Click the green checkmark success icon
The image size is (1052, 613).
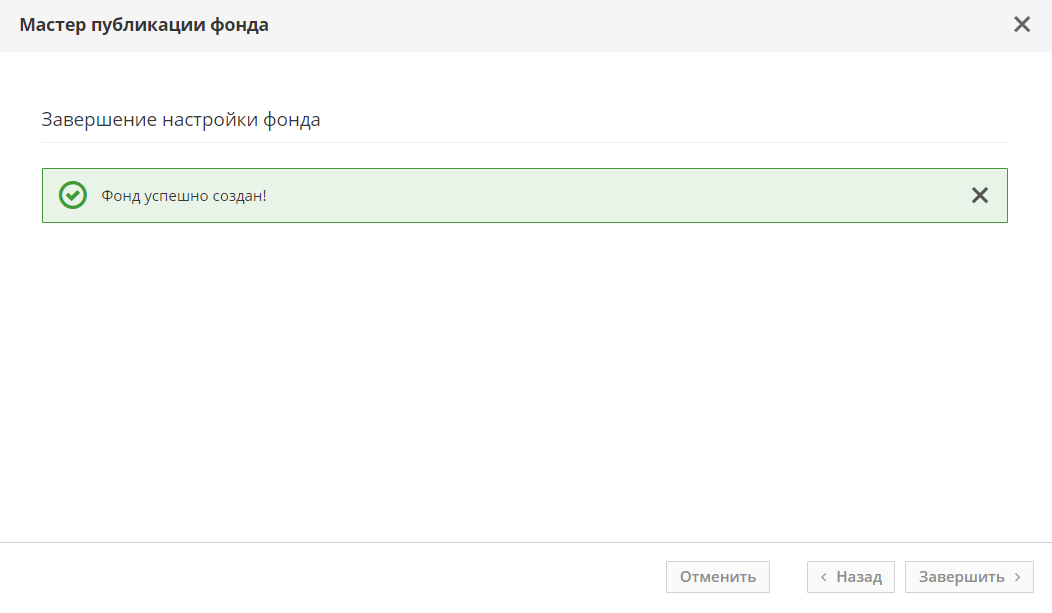(73, 195)
